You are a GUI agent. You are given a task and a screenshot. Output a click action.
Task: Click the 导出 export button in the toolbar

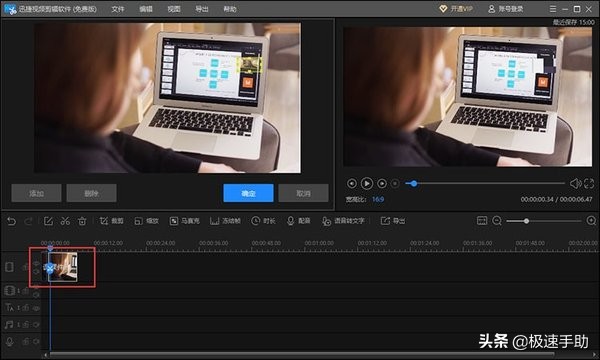(393, 221)
